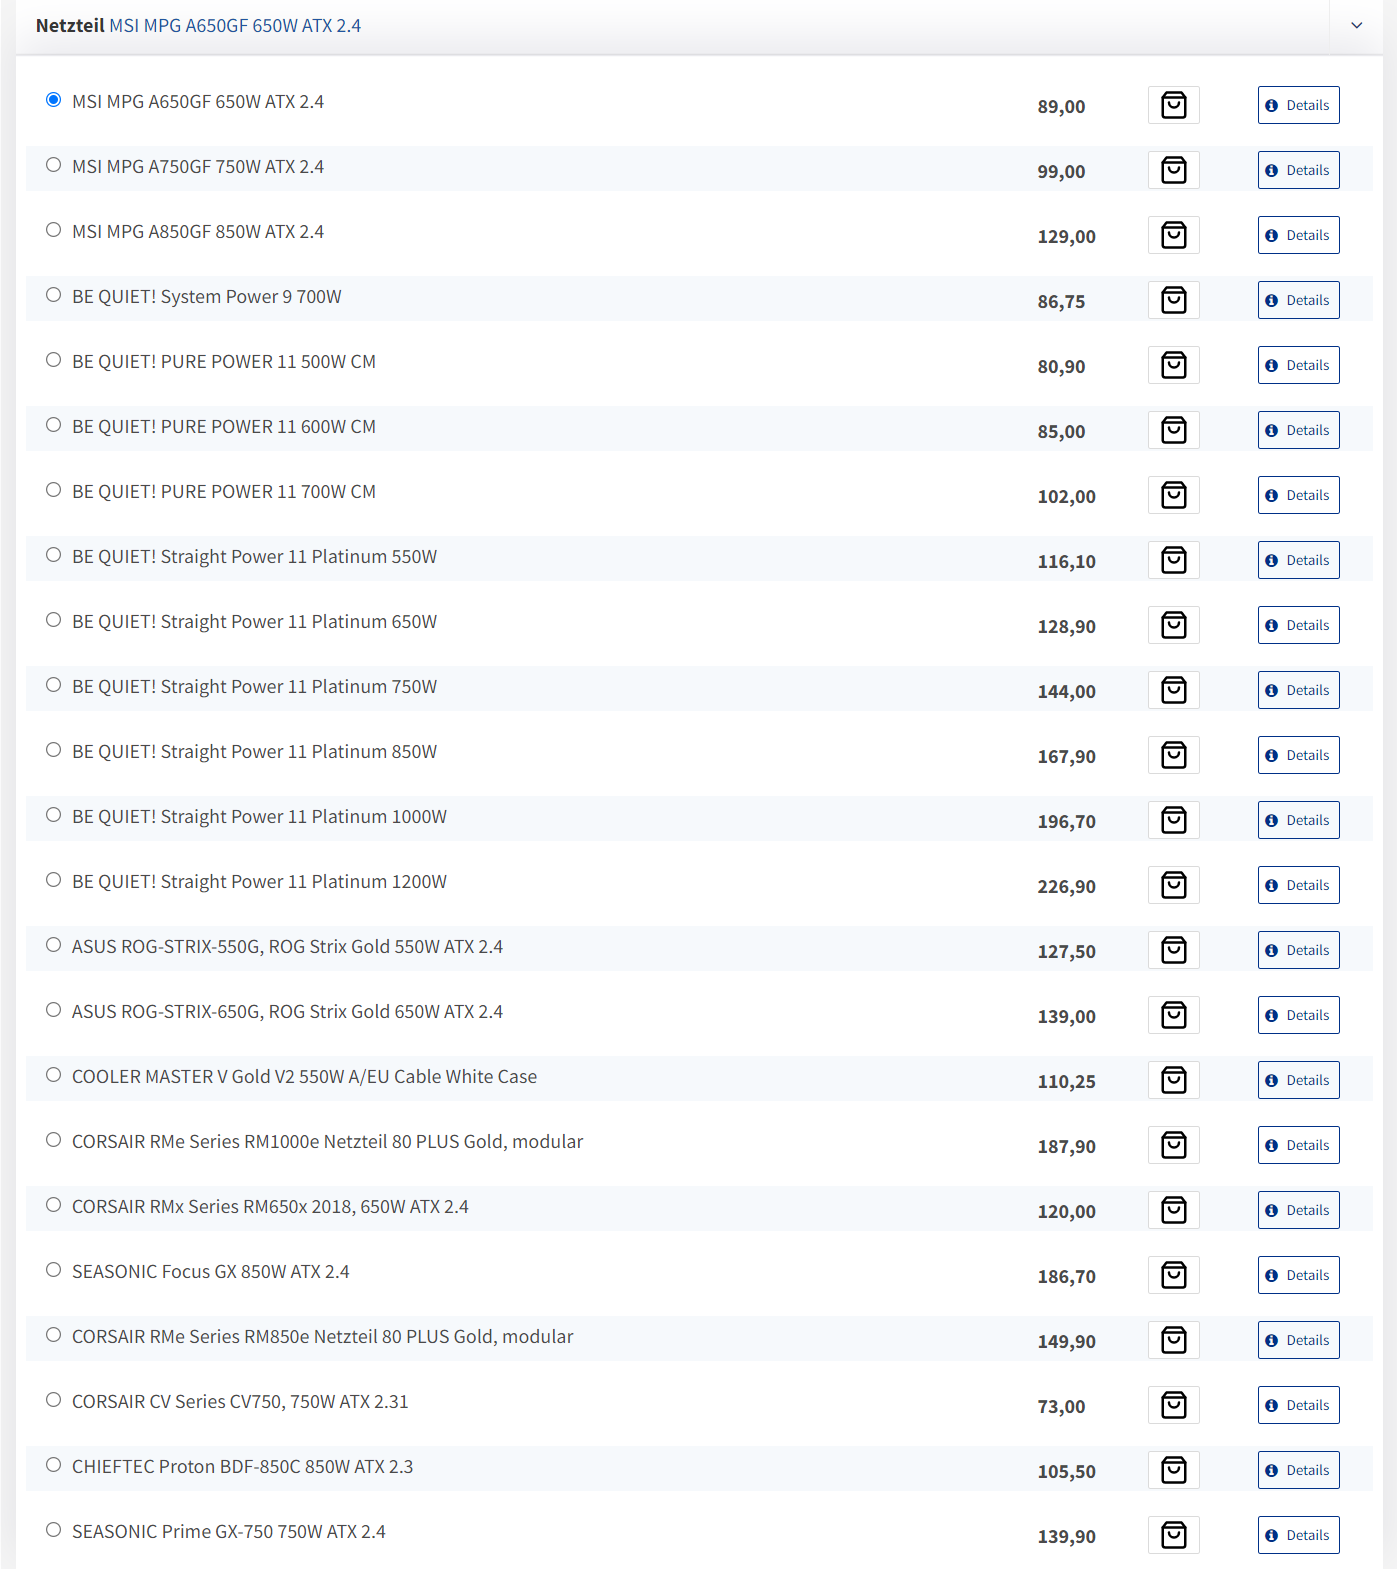
Task: Add Seasonic Prime GX-750 to cart
Action: click(x=1173, y=1535)
